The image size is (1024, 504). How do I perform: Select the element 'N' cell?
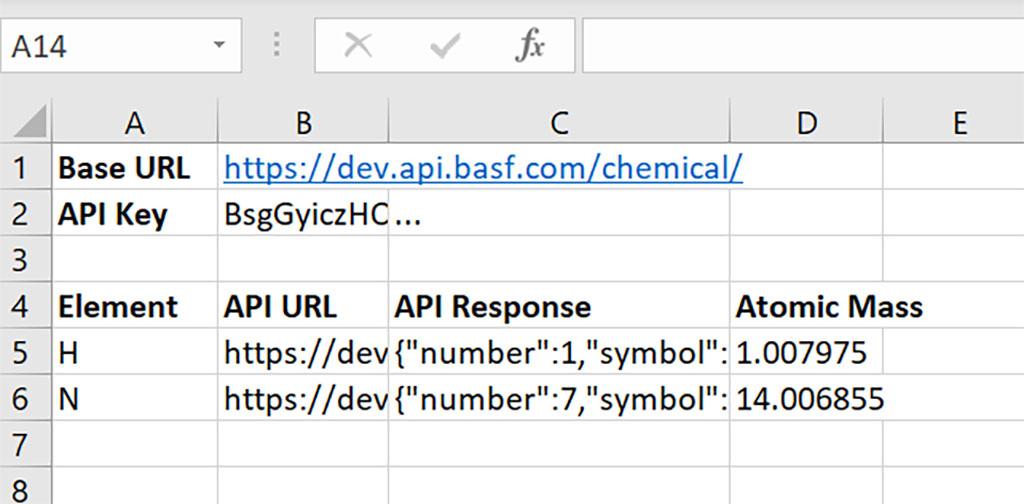(x=135, y=398)
